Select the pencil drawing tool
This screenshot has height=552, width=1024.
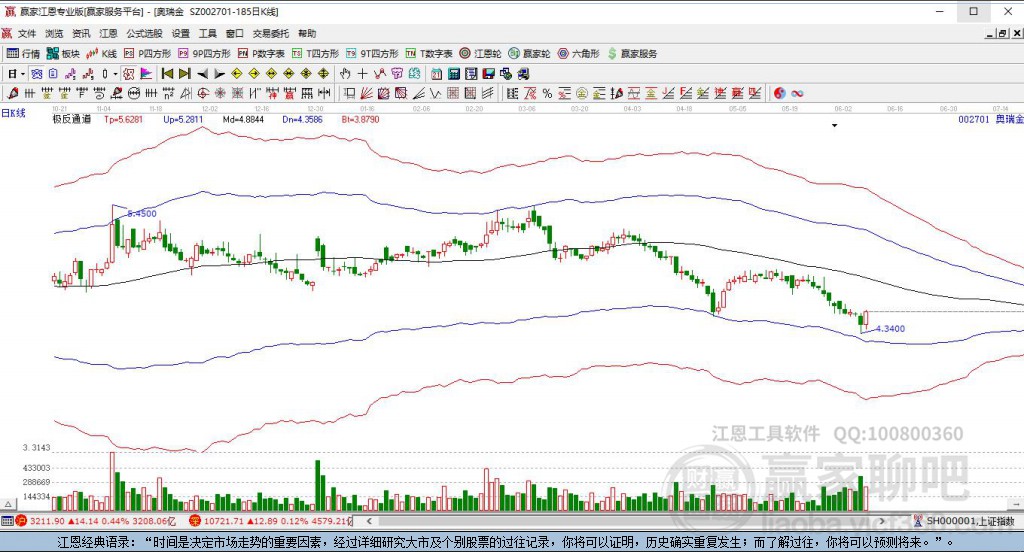[12, 93]
